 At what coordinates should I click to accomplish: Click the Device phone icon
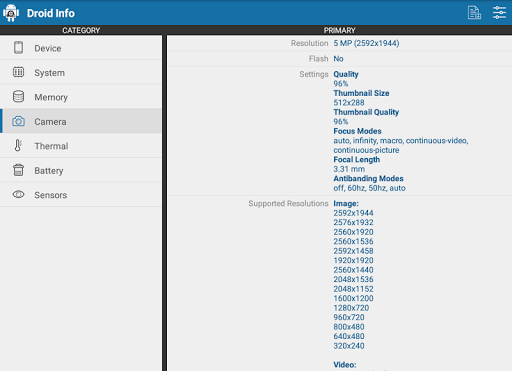19,48
